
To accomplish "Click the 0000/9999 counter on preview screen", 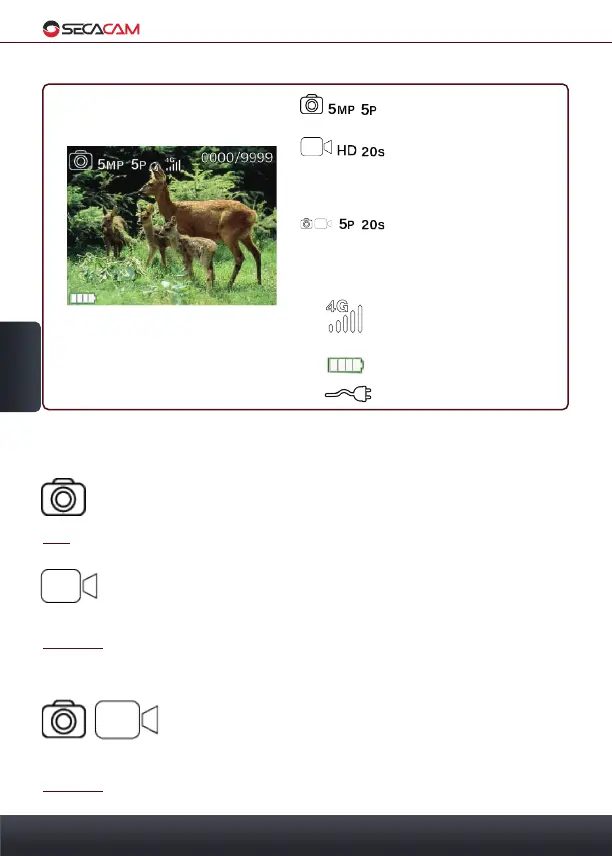I will click(x=237, y=158).
